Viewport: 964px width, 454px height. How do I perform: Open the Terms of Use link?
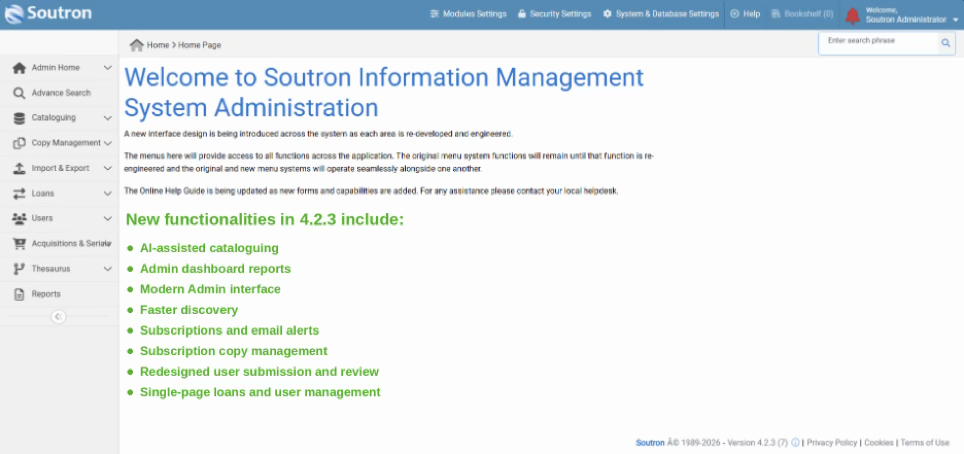[x=925, y=443]
